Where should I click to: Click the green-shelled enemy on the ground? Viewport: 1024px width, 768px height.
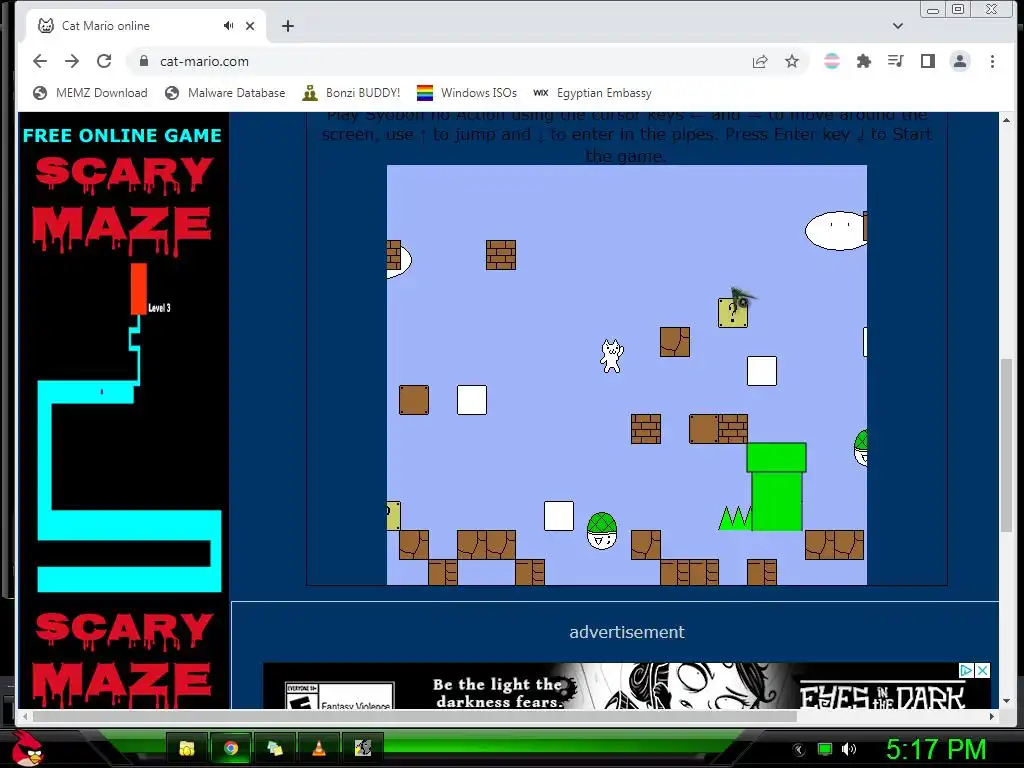[601, 531]
